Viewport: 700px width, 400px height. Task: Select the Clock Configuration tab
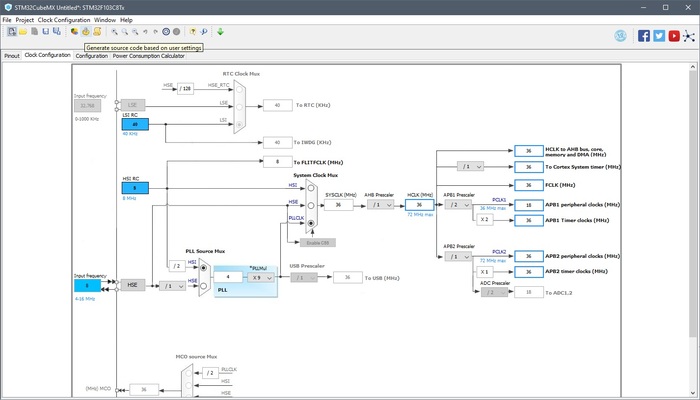[47, 55]
